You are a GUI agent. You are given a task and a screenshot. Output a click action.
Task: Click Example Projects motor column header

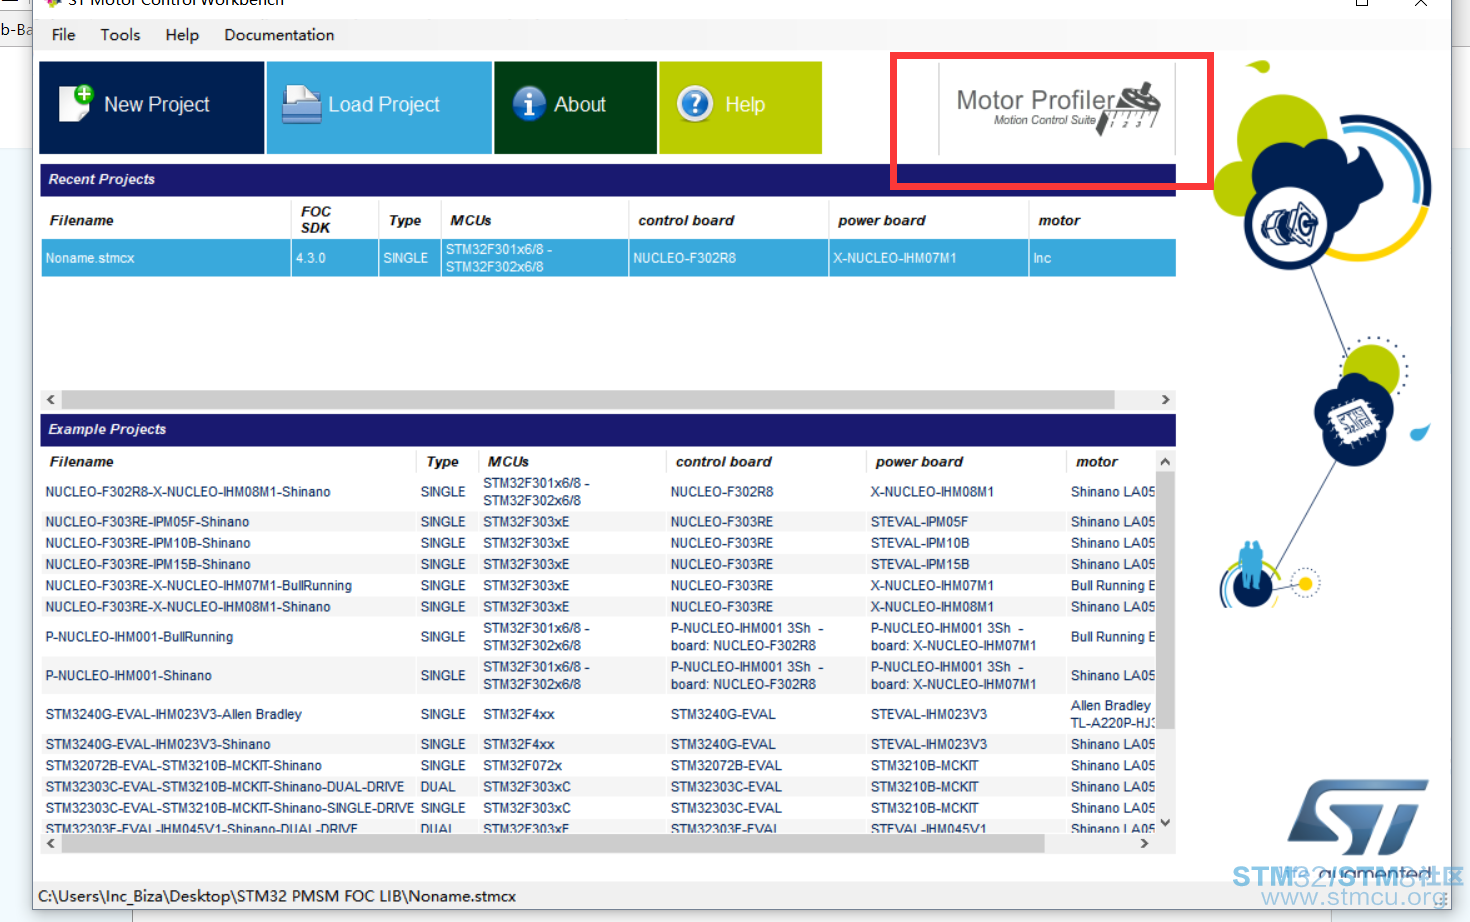point(1097,461)
